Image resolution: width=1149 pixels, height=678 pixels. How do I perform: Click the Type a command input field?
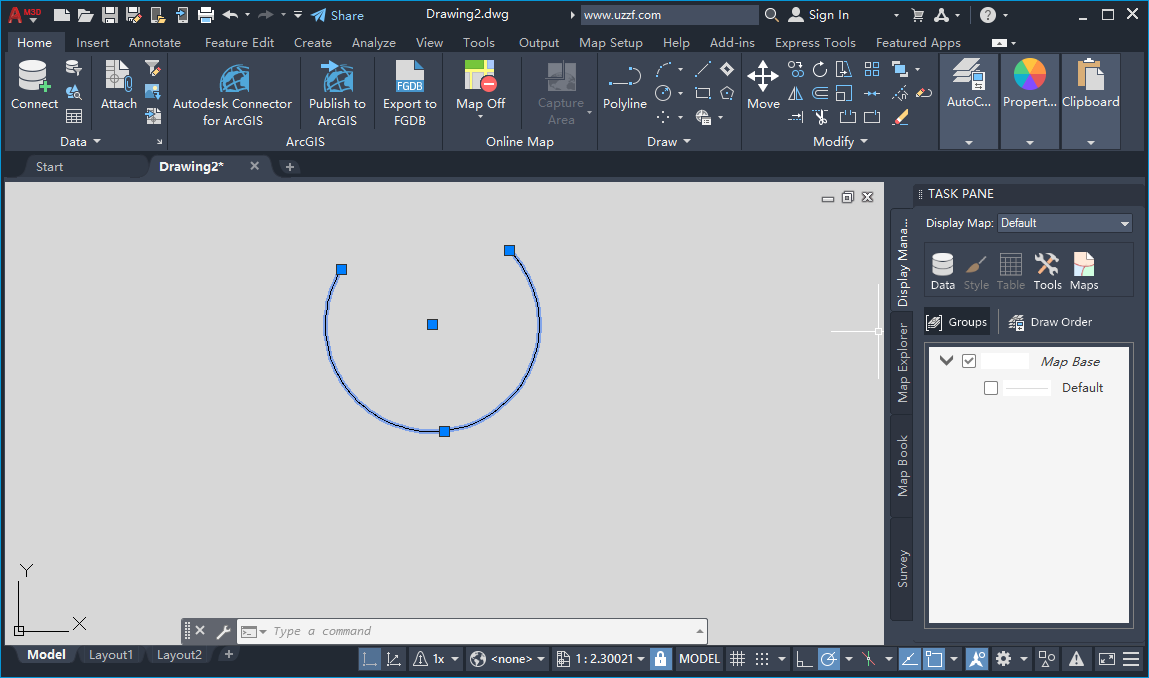coord(400,631)
